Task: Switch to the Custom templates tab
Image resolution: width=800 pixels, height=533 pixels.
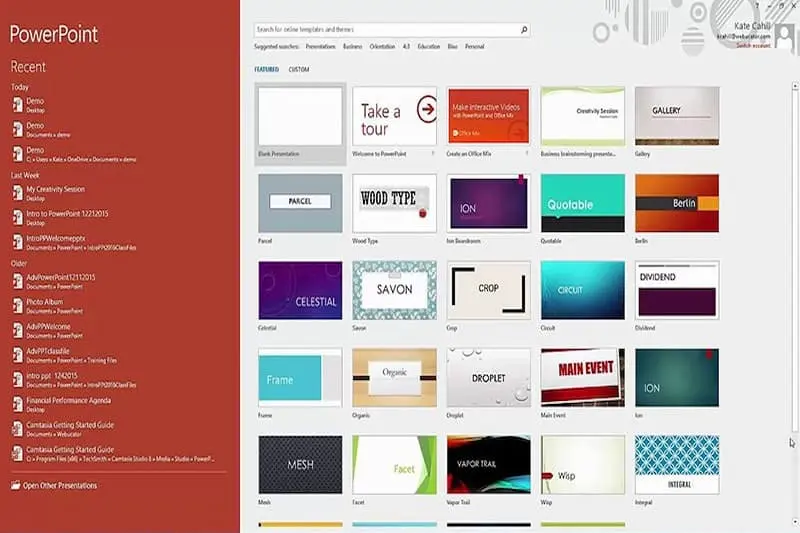Action: tap(299, 70)
